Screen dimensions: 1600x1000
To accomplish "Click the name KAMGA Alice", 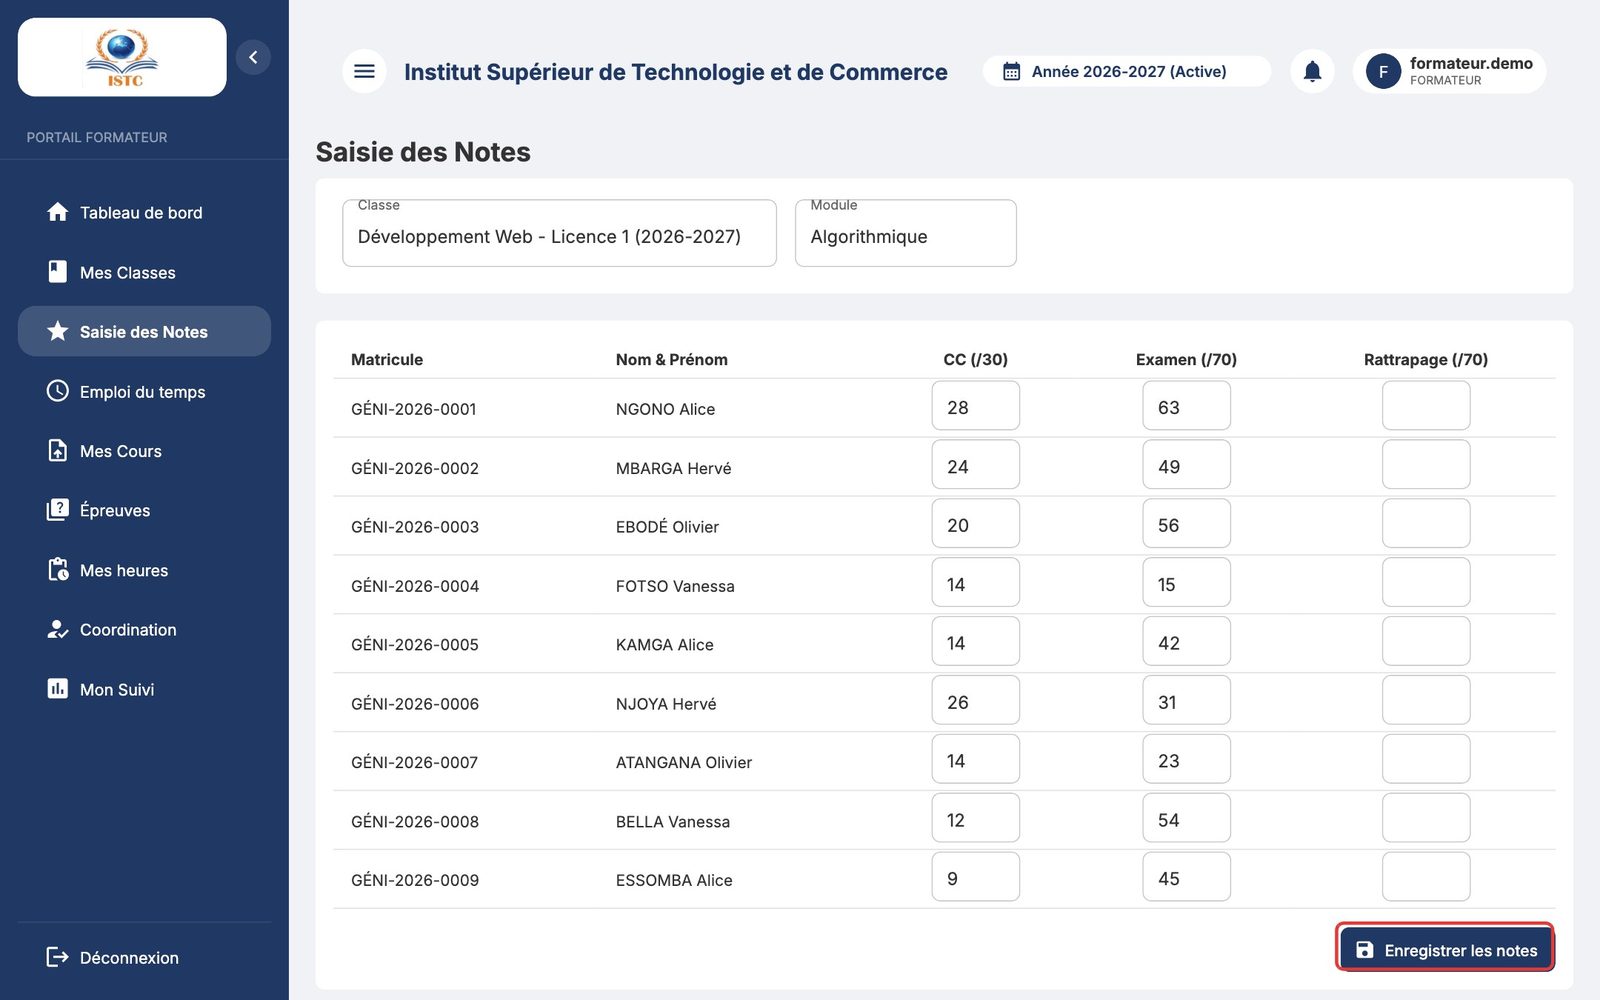I will click(x=665, y=644).
